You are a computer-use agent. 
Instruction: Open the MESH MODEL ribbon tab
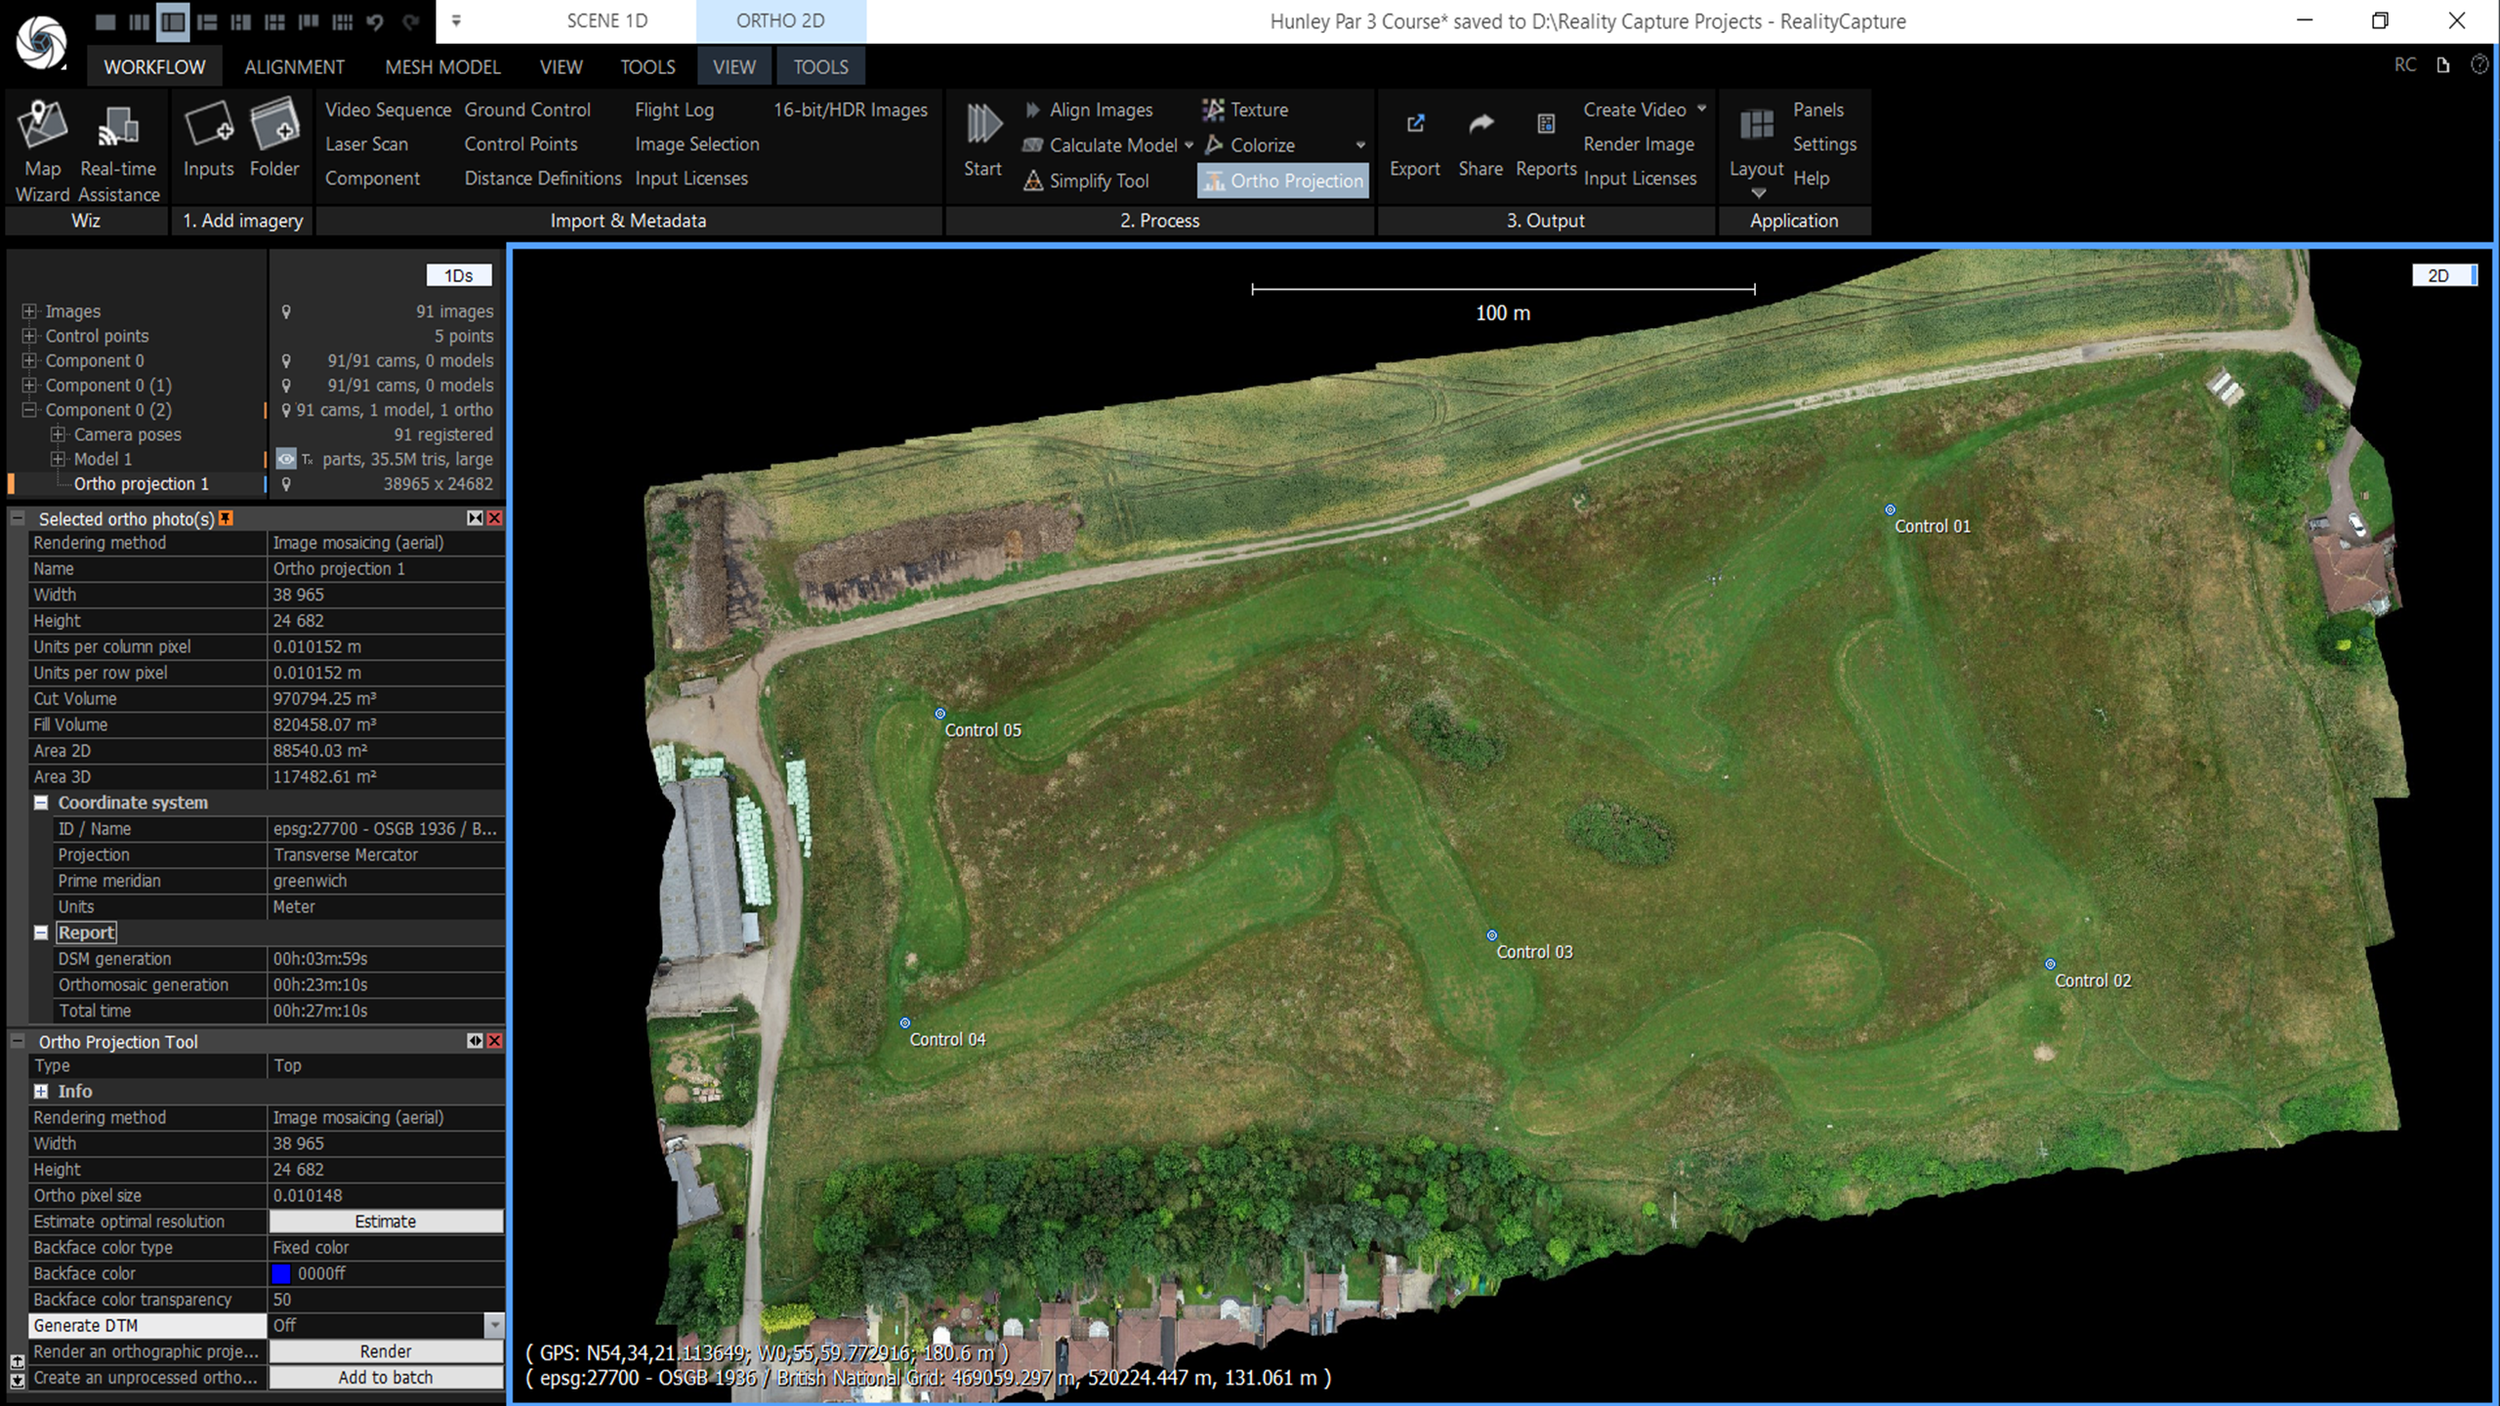tap(442, 67)
